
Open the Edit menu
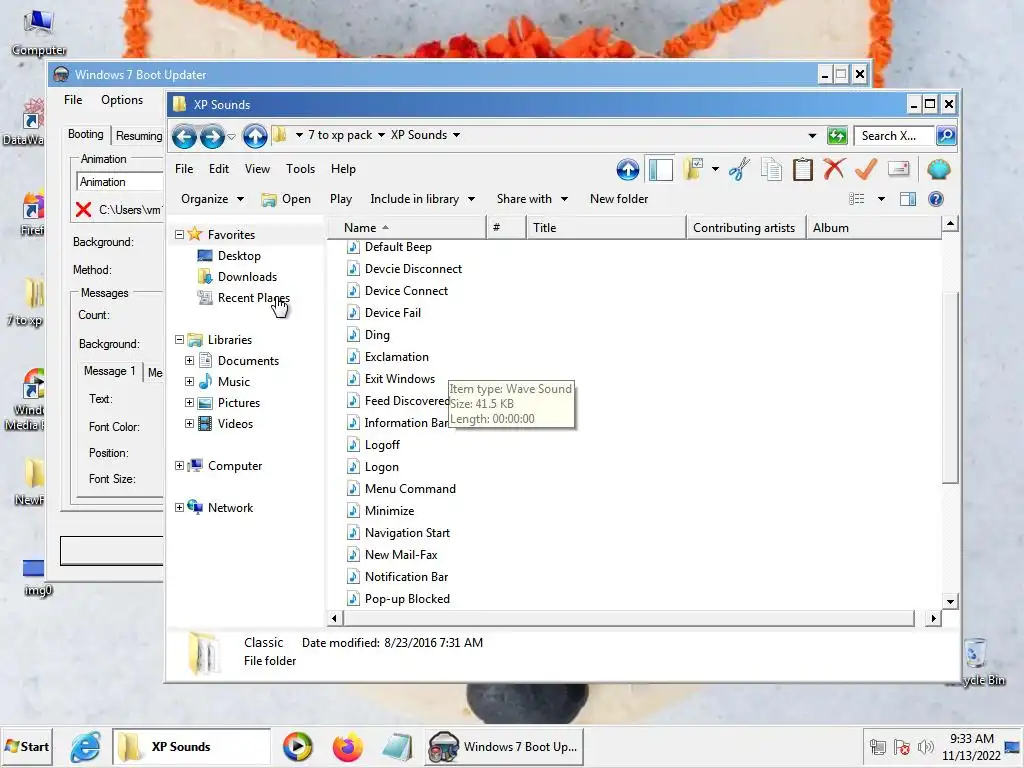coord(219,169)
